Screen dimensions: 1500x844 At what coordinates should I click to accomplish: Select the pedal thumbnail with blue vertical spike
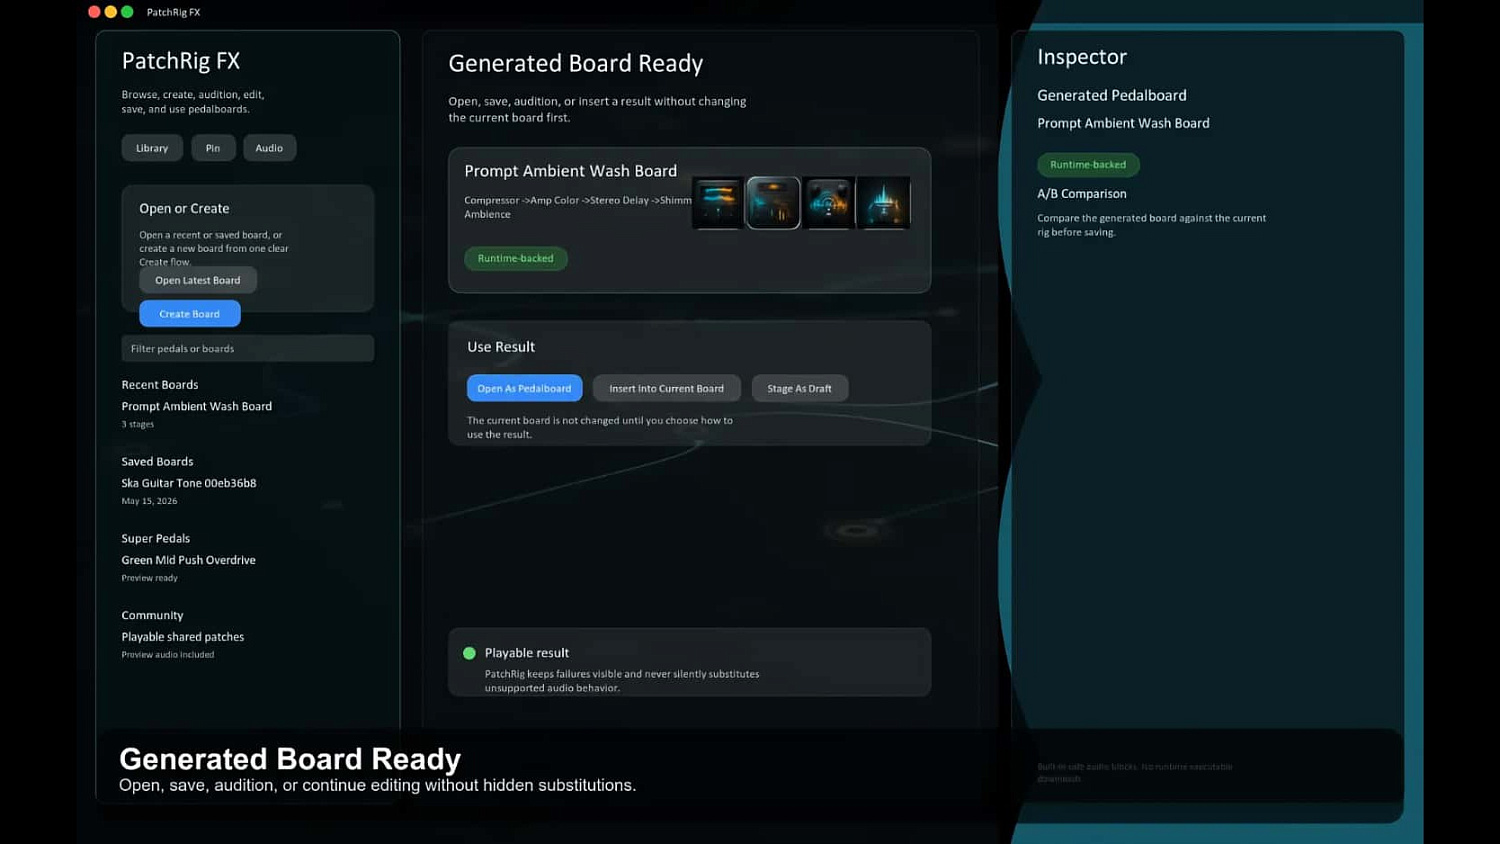(x=883, y=203)
